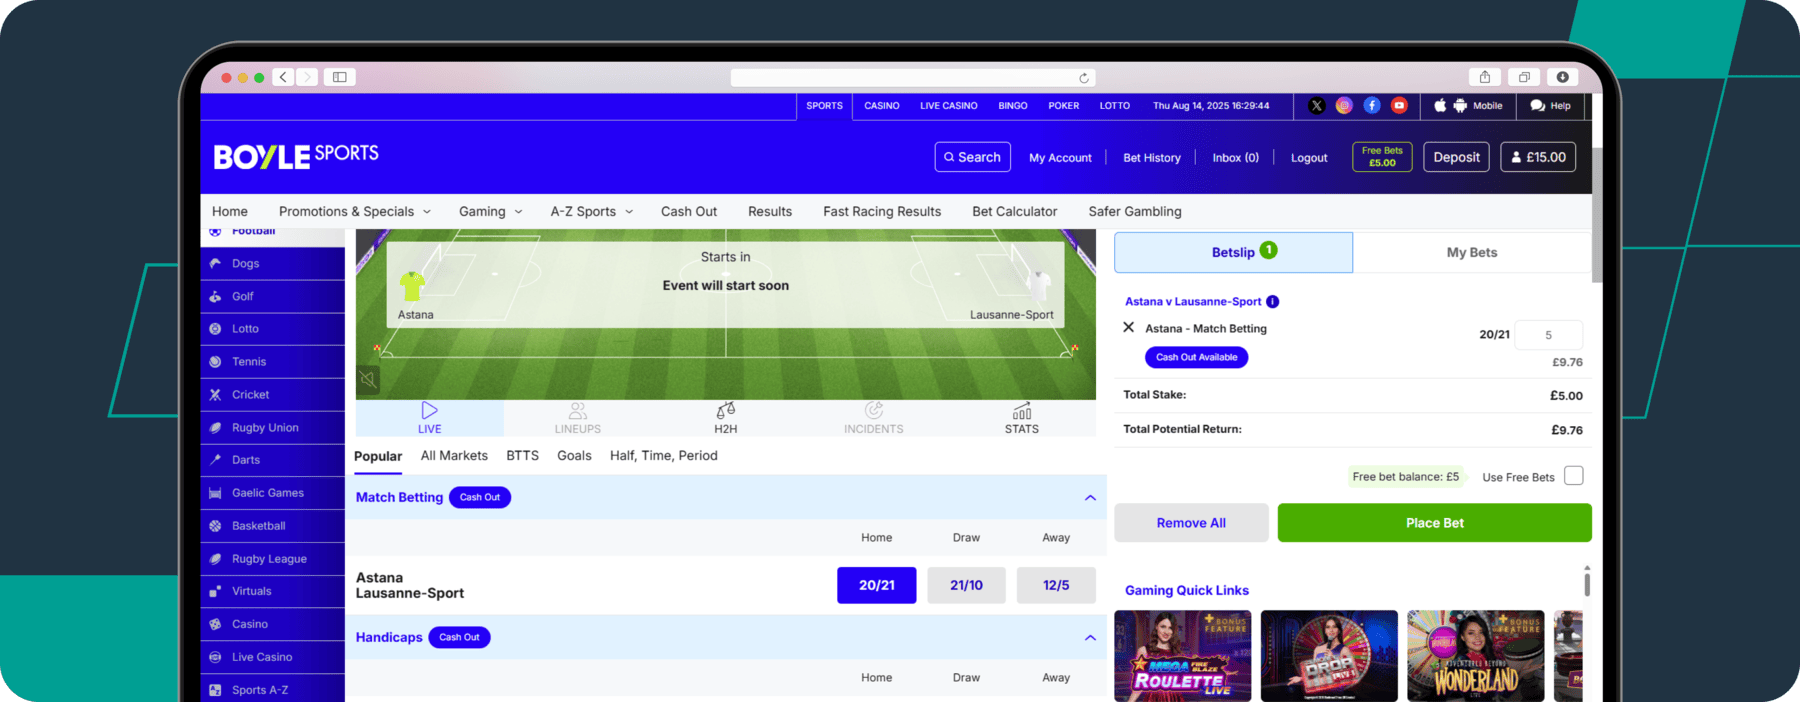This screenshot has height=702, width=1800.
Task: Open the All Markets tab
Action: pos(454,455)
